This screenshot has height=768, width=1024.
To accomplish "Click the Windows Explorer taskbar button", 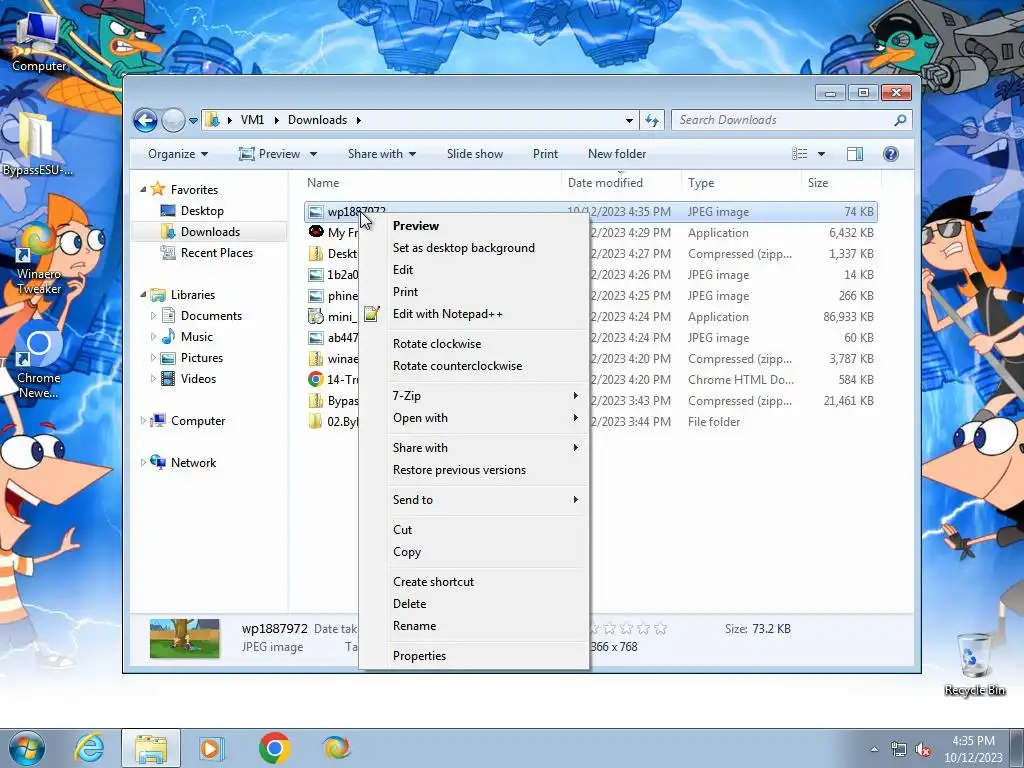I will point(151,748).
